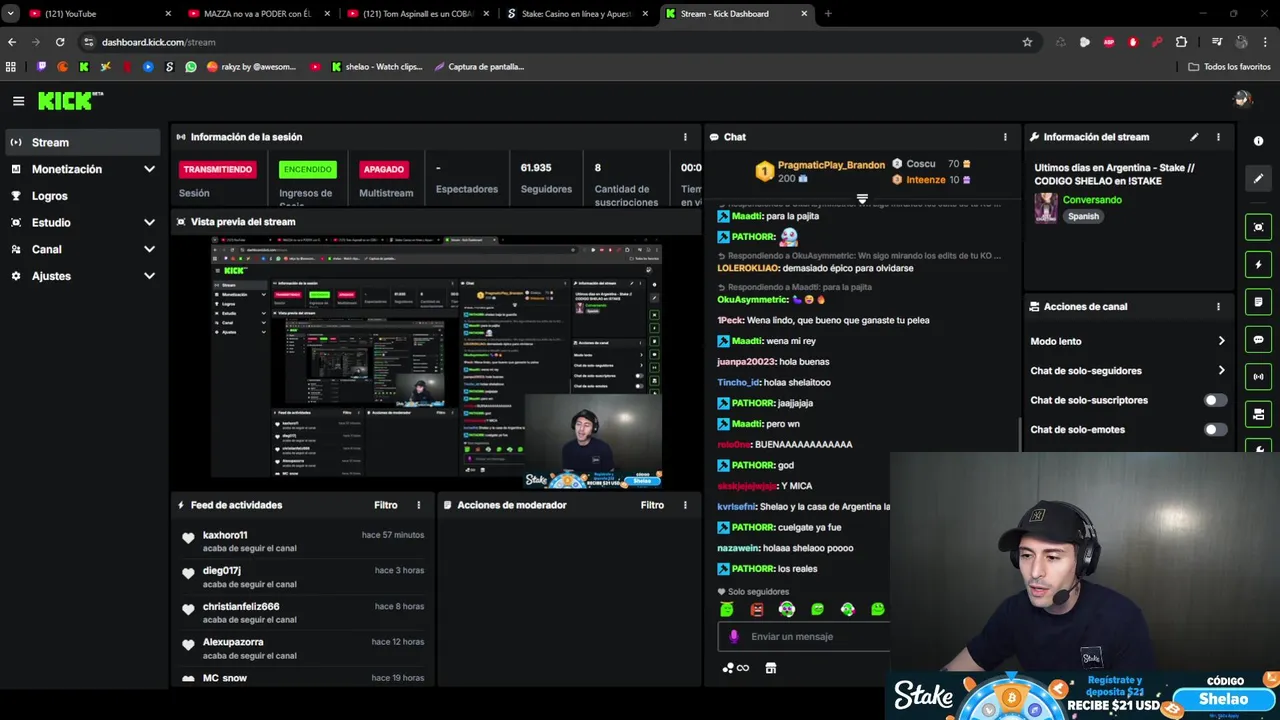
Task: Open Captura de pantalla bookmark
Action: (479, 67)
